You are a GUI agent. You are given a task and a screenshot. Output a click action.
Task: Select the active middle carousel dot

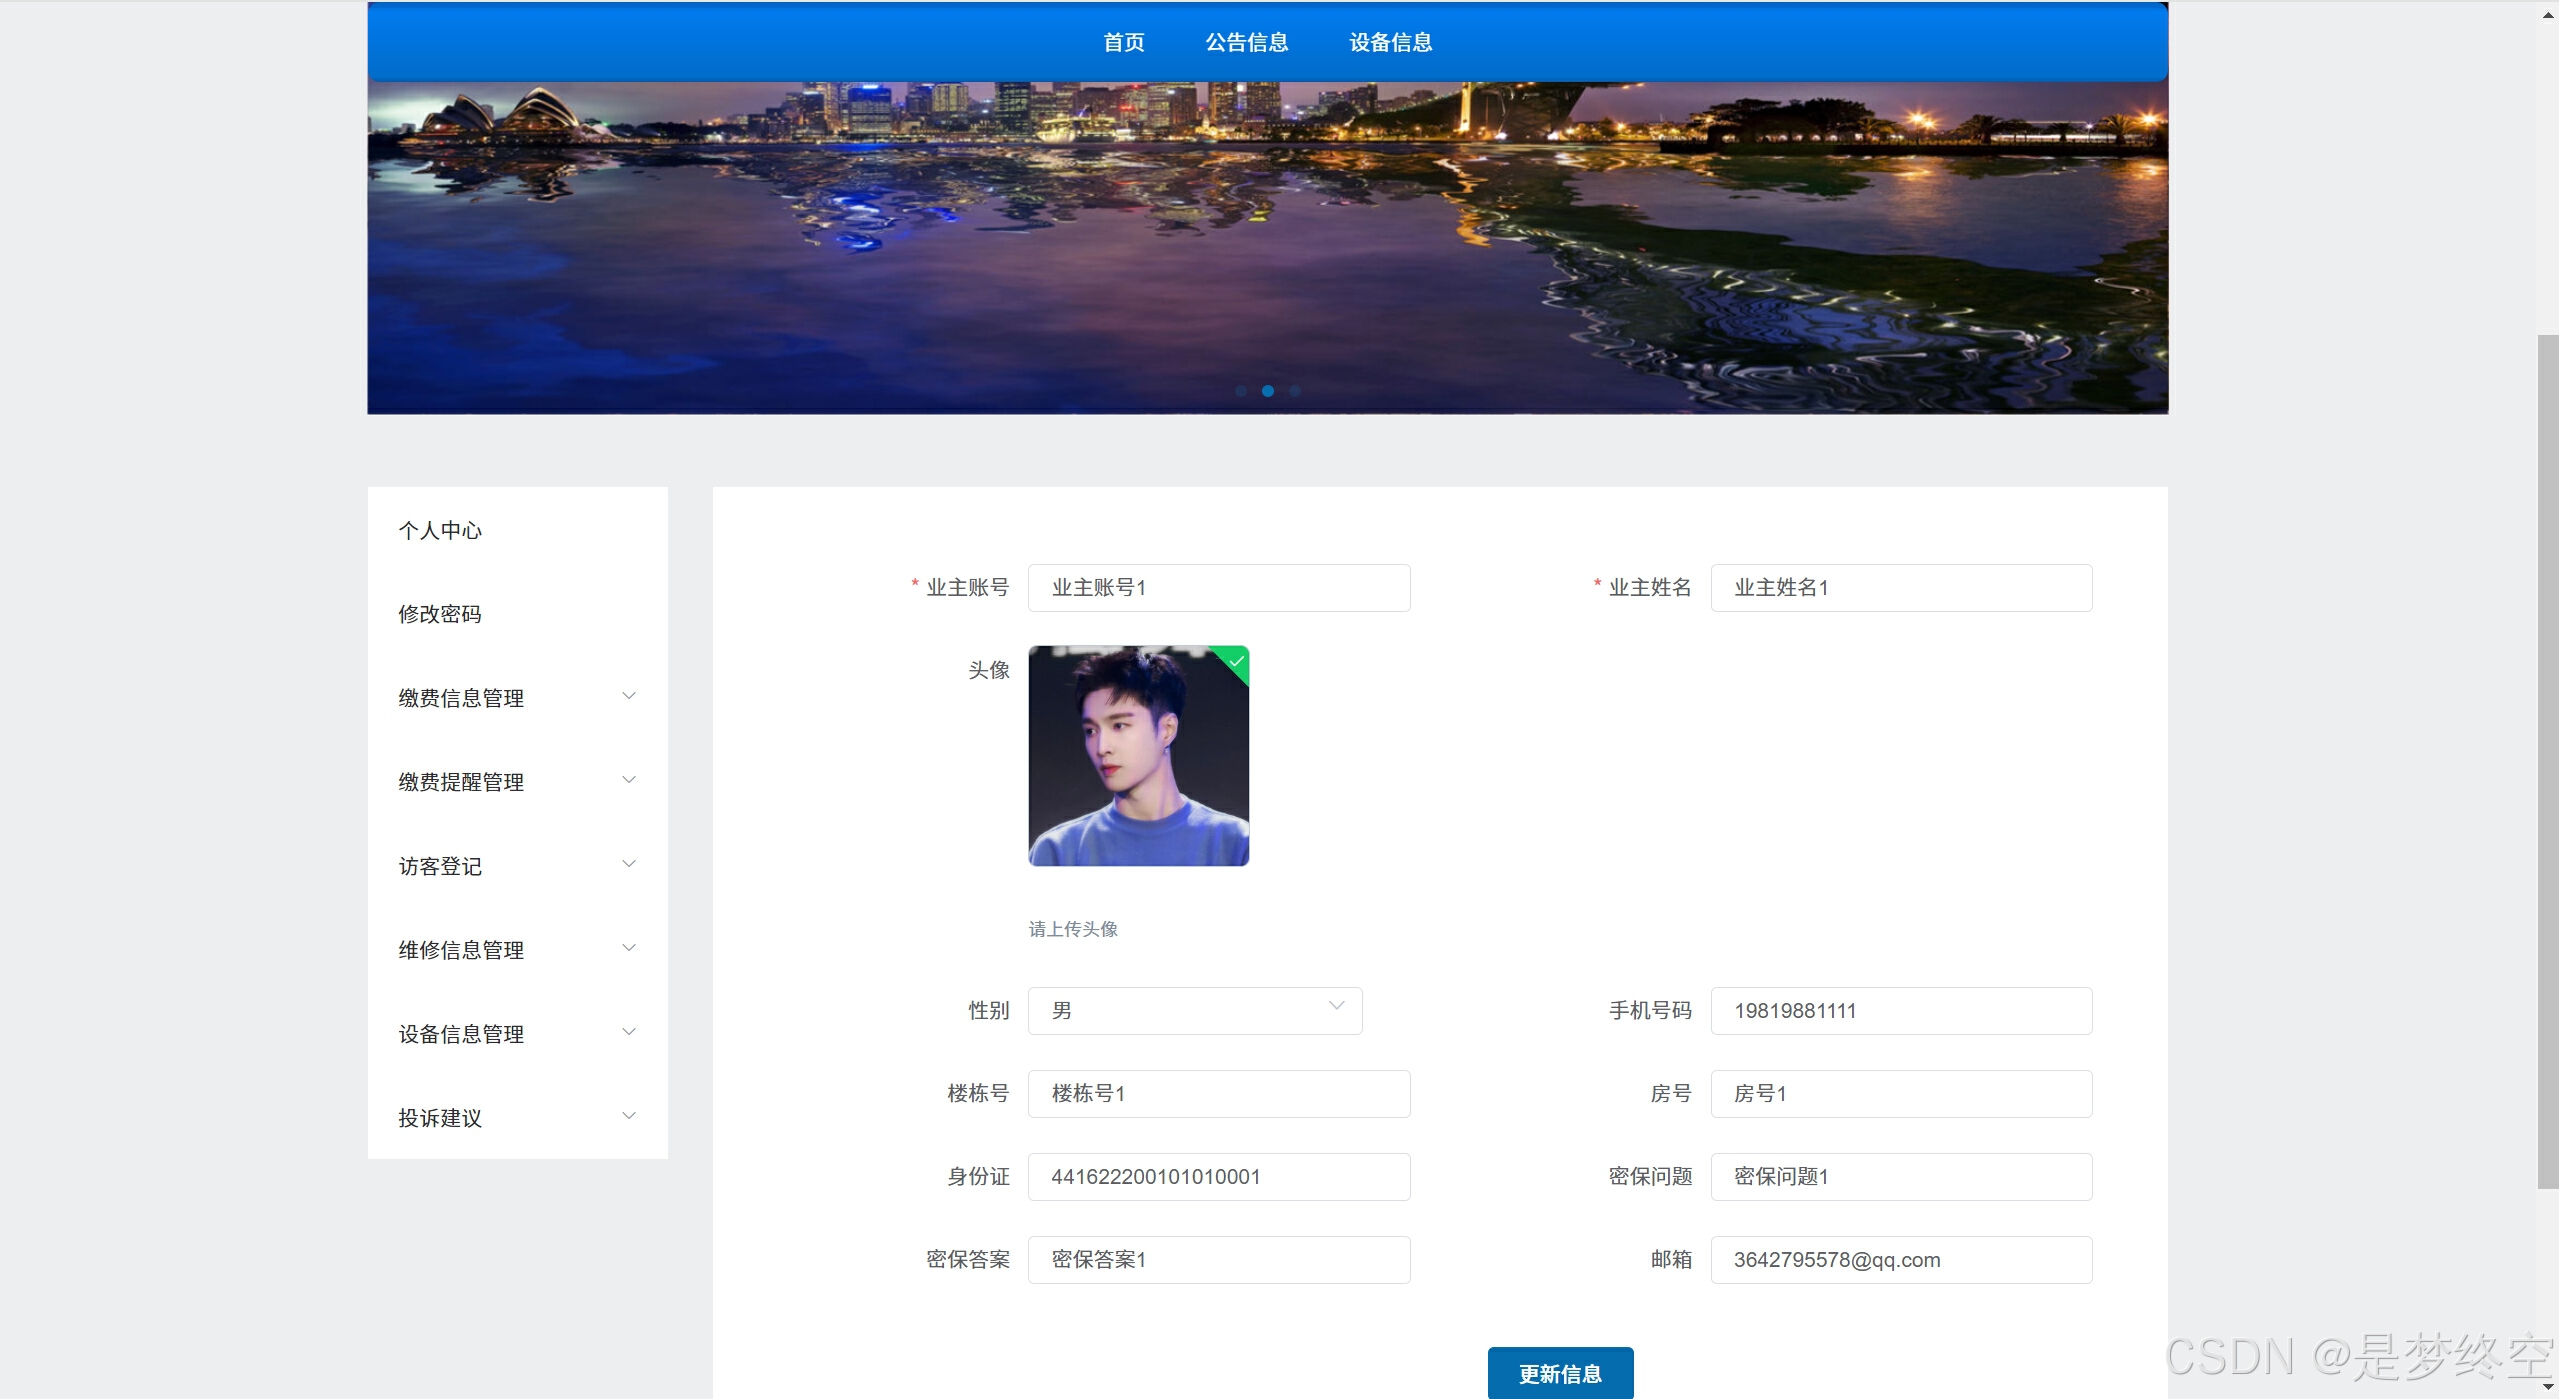(1268, 391)
